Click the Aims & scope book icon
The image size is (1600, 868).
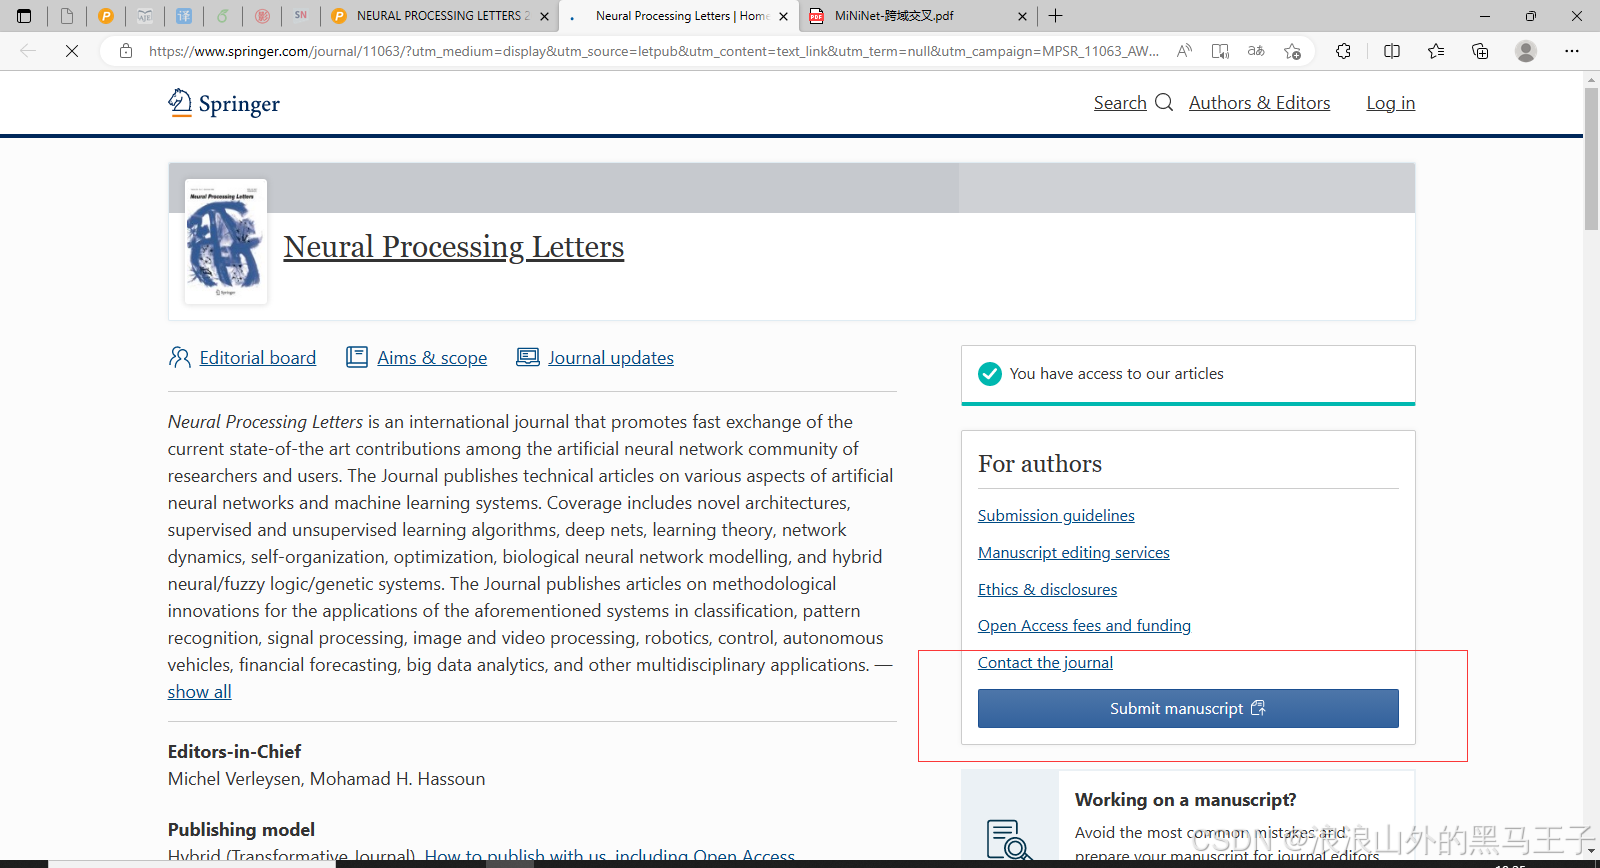pos(357,357)
